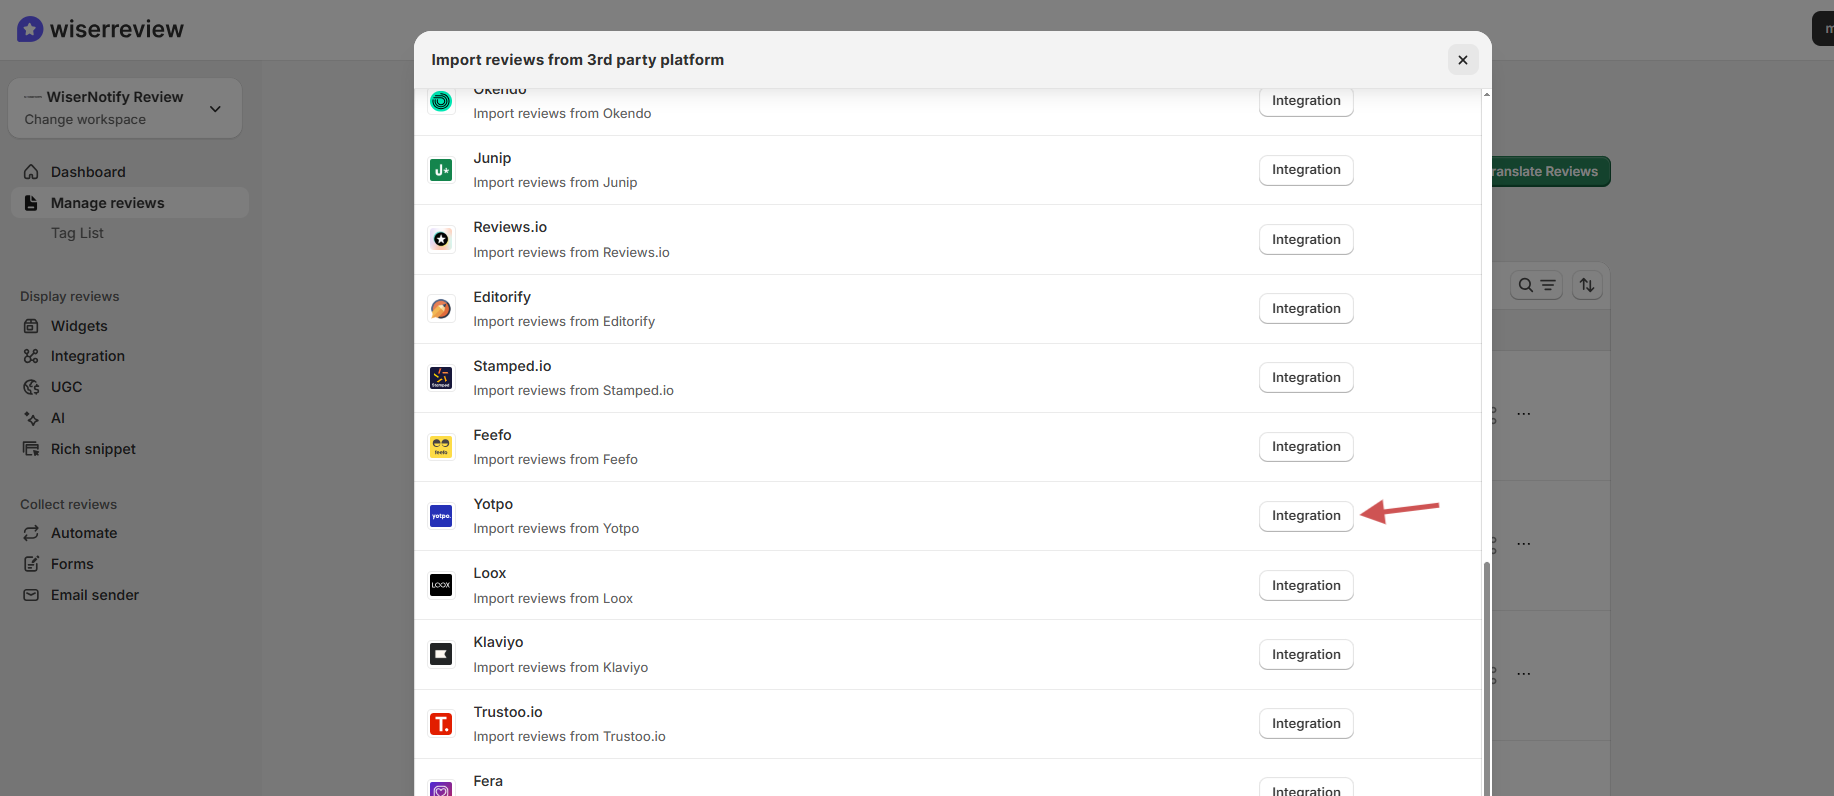Close the import reviews dialog
The image size is (1834, 796).
pyautogui.click(x=1462, y=60)
